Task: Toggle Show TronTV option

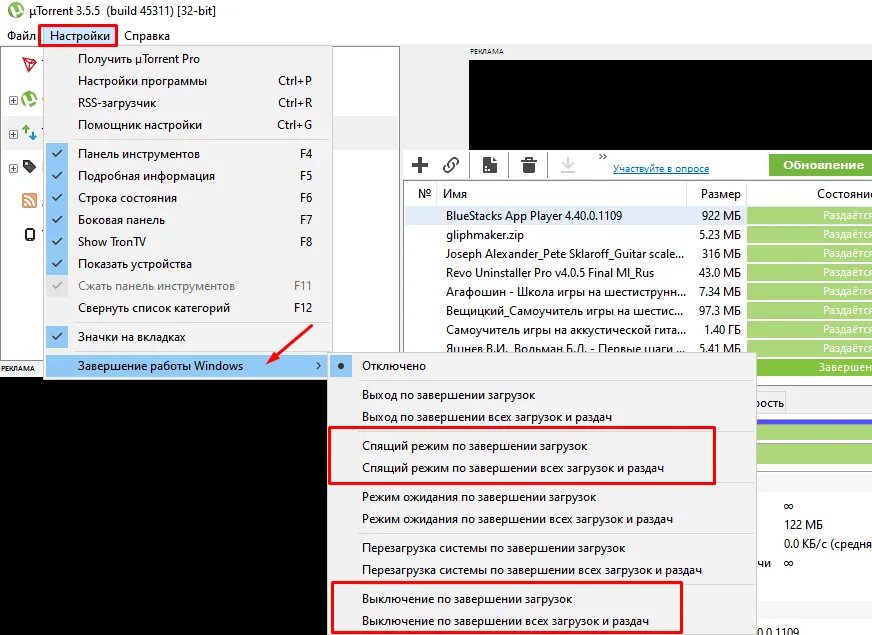Action: [x=189, y=242]
